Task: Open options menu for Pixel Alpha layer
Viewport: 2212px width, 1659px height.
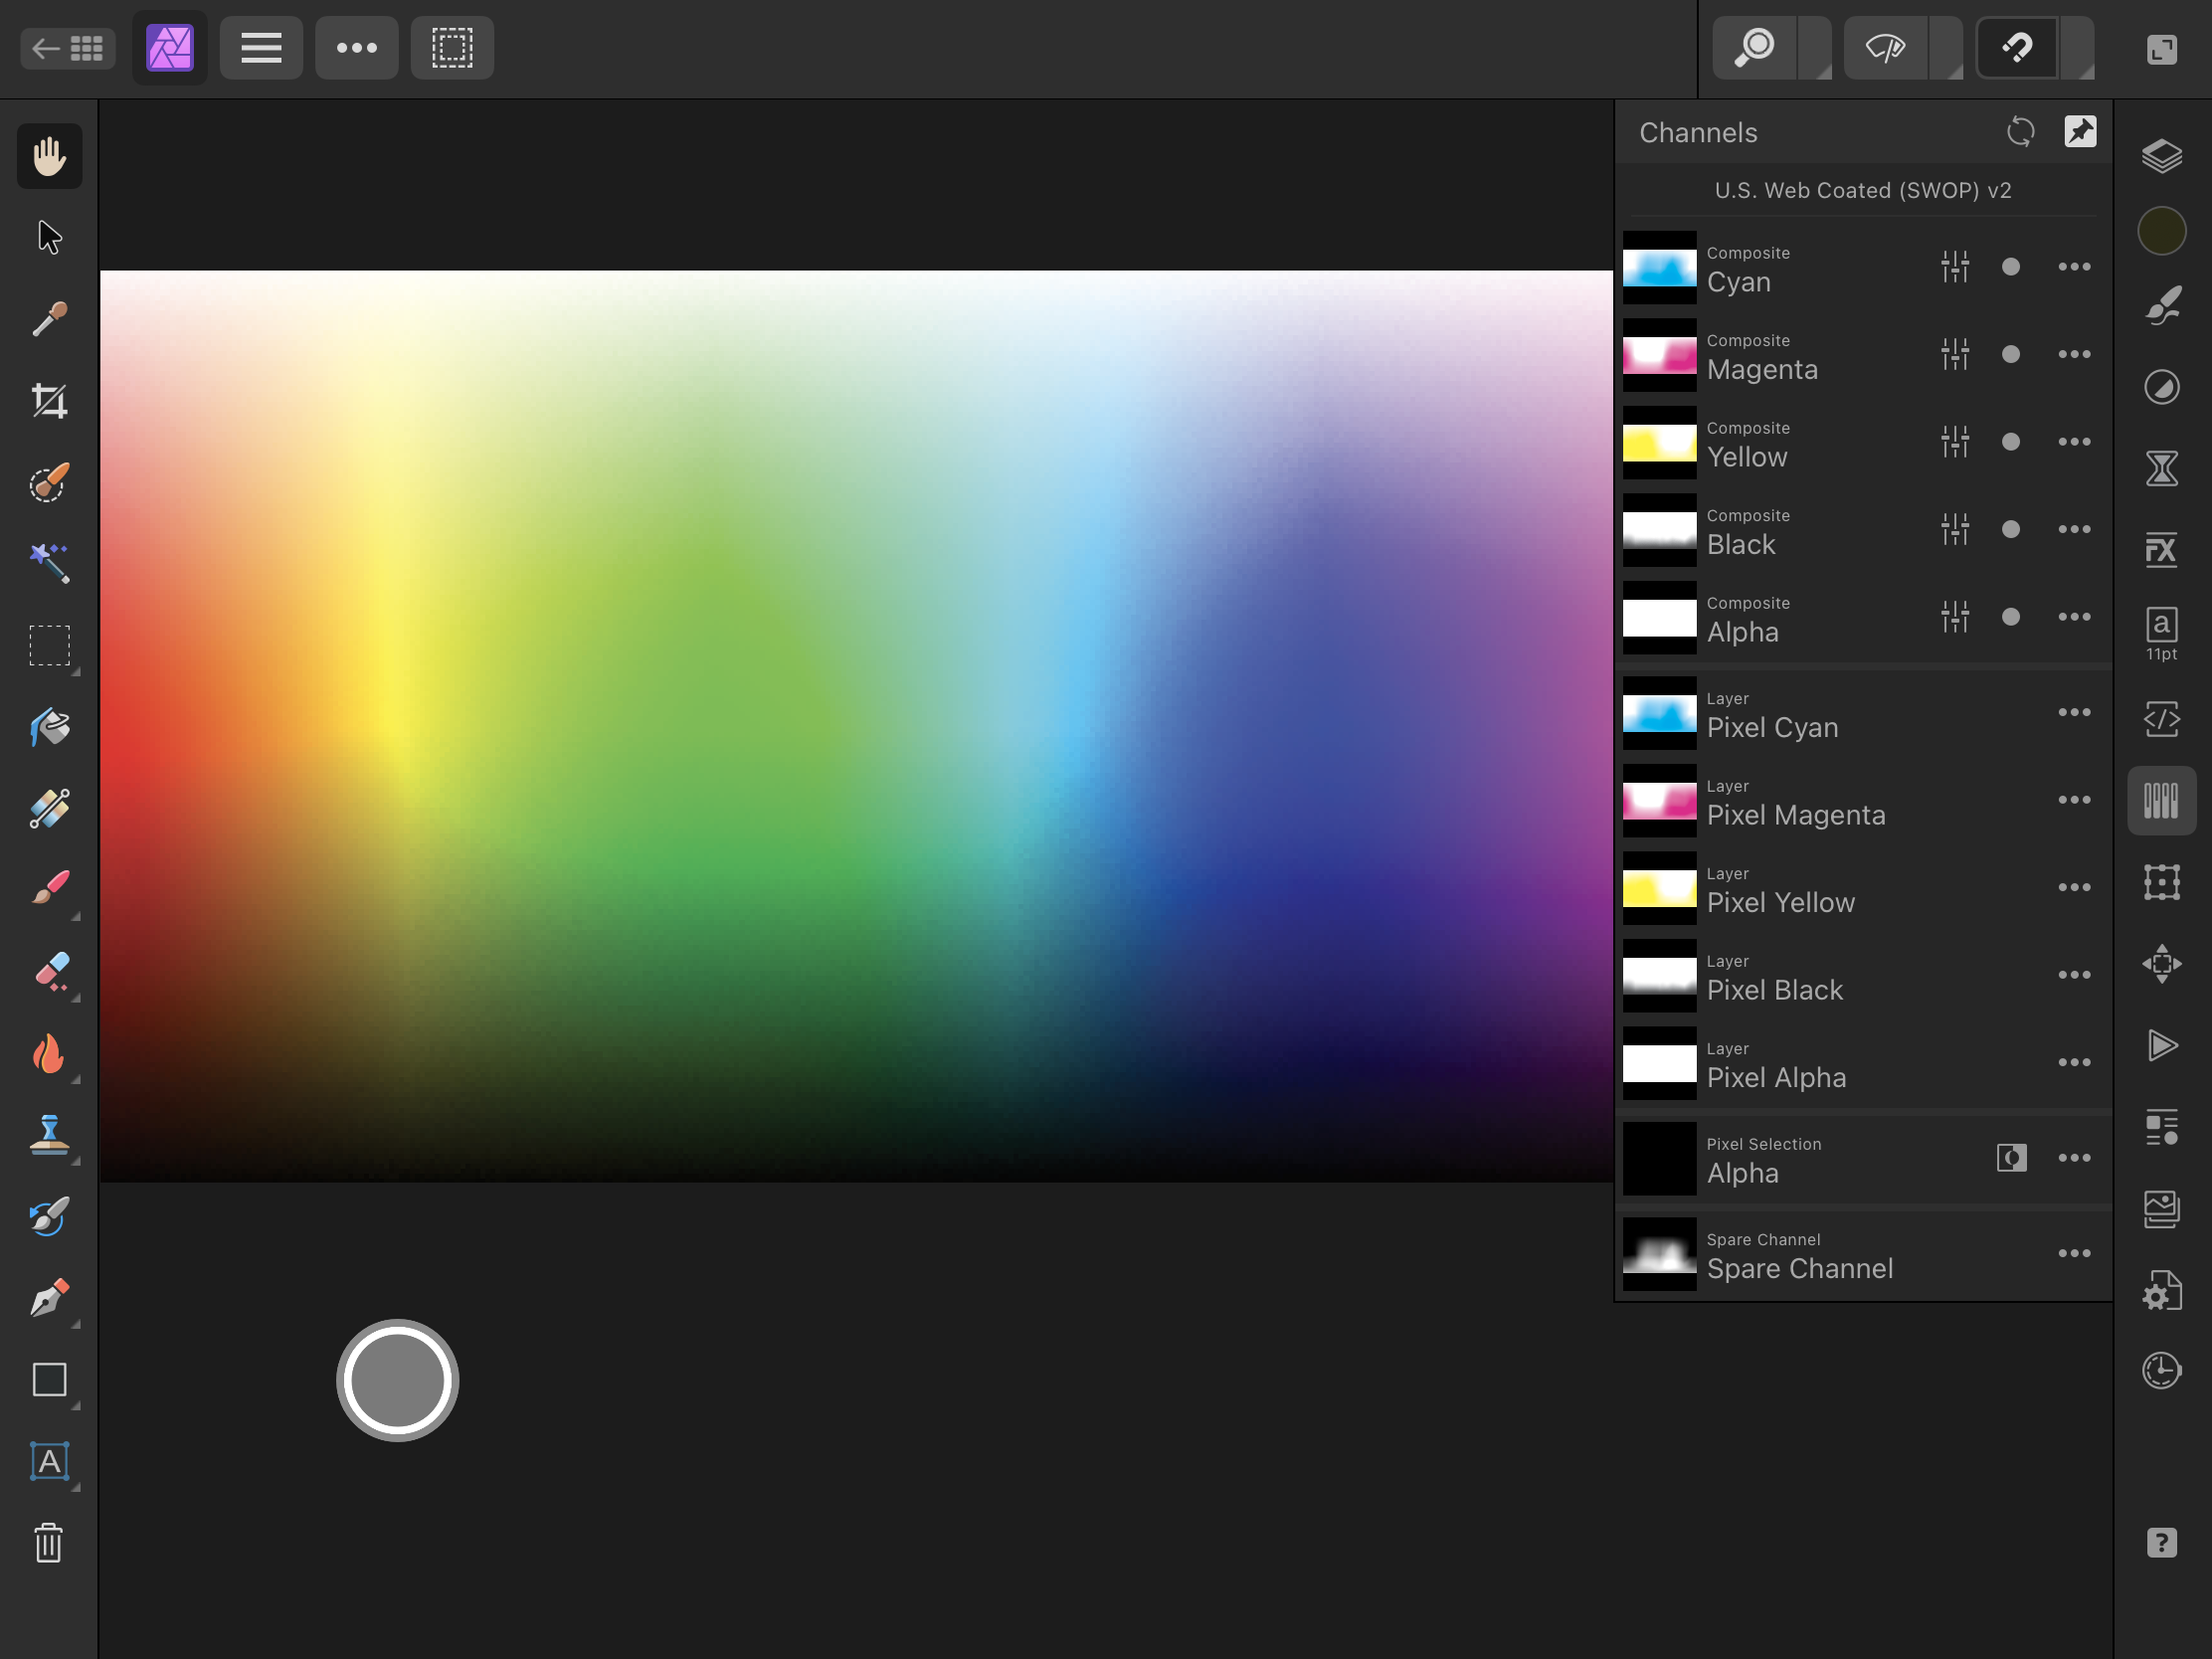Action: (2074, 1062)
